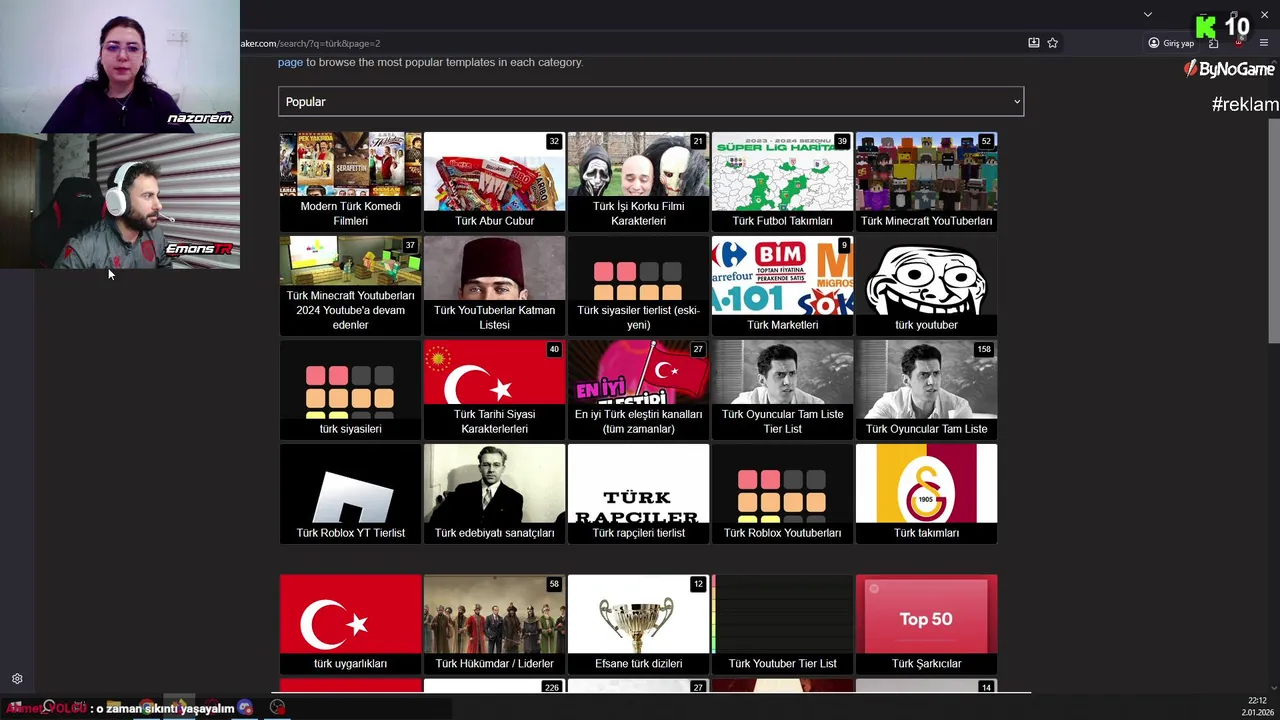Open Türk takımları Galatasaray card

(926, 494)
